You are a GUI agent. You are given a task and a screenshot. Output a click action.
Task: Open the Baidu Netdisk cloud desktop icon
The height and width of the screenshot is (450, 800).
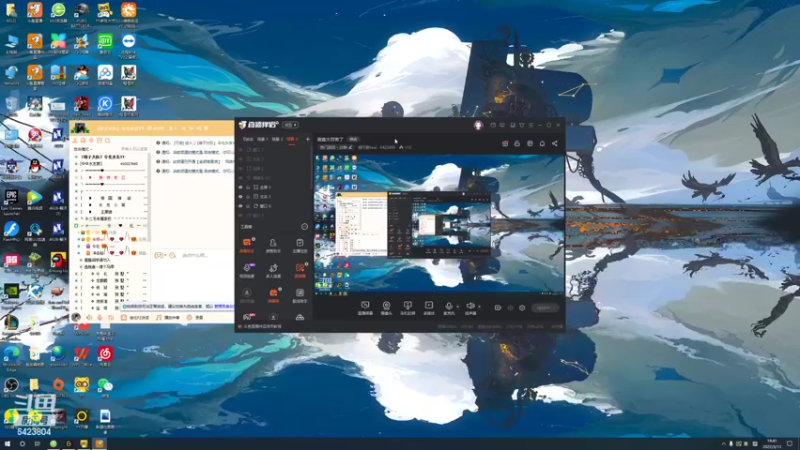[x=105, y=75]
